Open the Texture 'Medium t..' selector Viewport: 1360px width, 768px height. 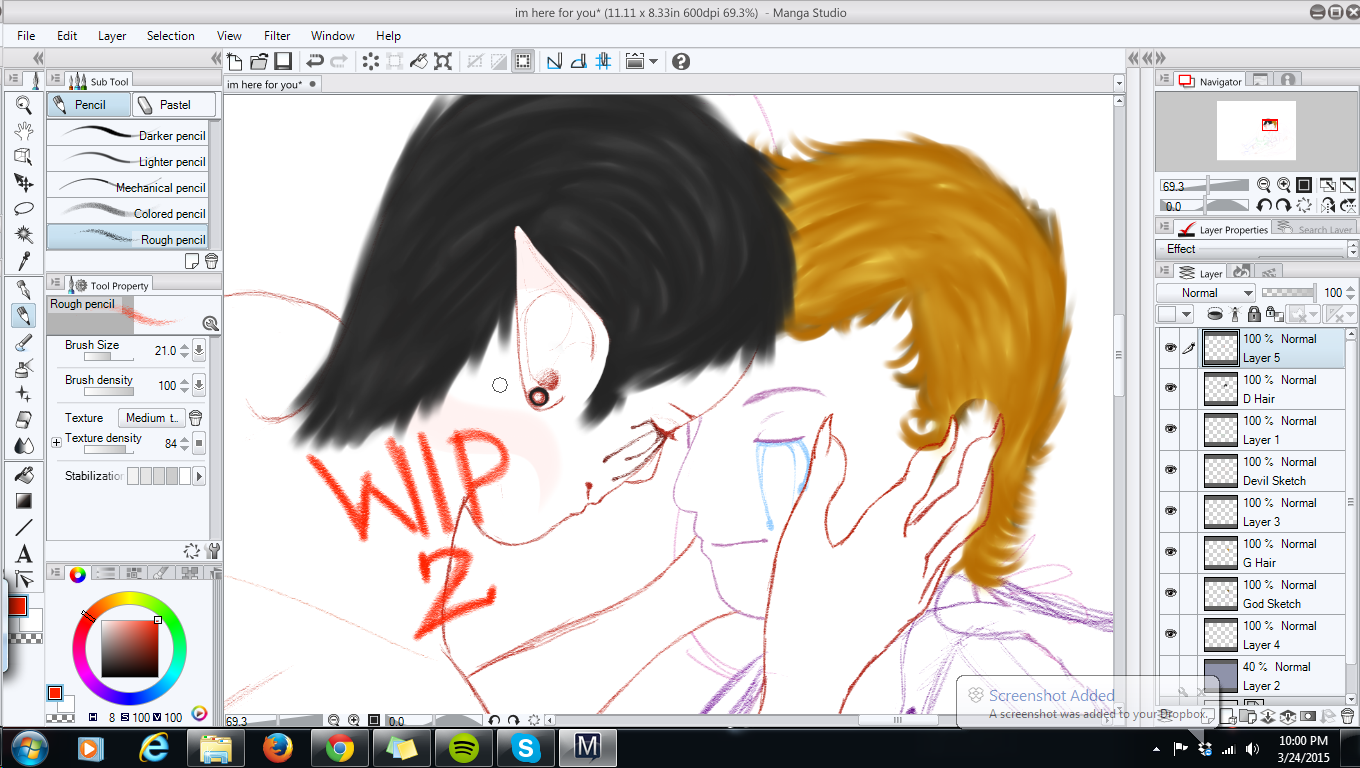coord(152,418)
